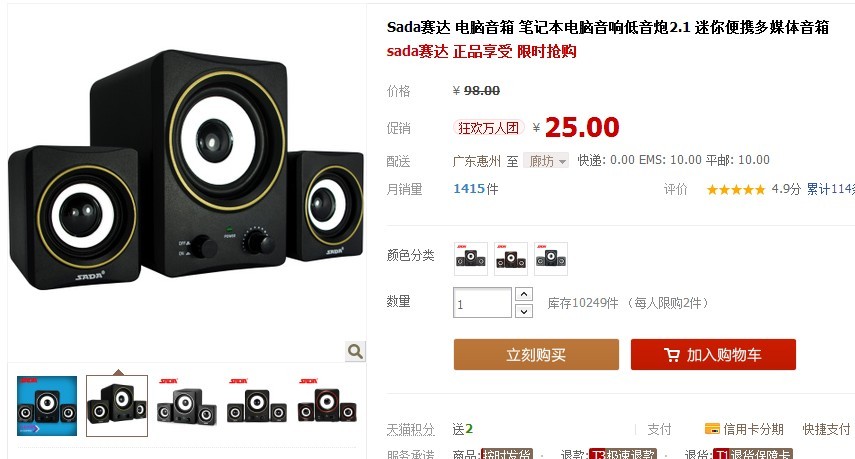The height and width of the screenshot is (459, 855).
Task: Select the second color option swatch
Action: (511, 258)
